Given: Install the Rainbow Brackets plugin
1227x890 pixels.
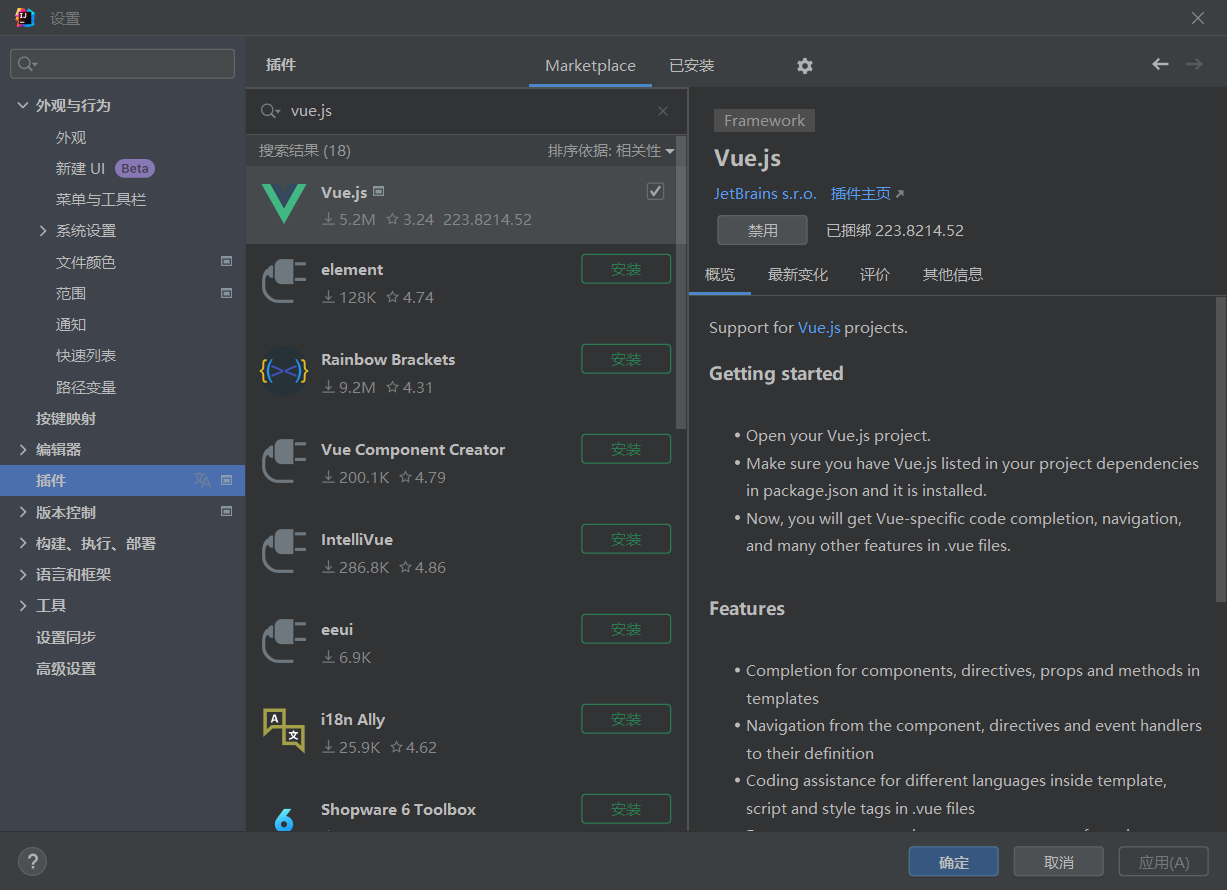Looking at the screenshot, I should [x=626, y=359].
